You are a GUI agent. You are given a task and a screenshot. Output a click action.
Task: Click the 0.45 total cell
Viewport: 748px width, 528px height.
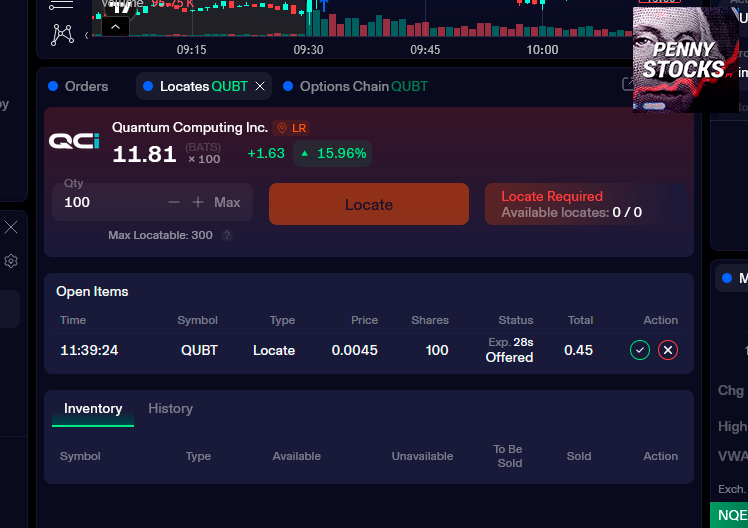coord(578,350)
